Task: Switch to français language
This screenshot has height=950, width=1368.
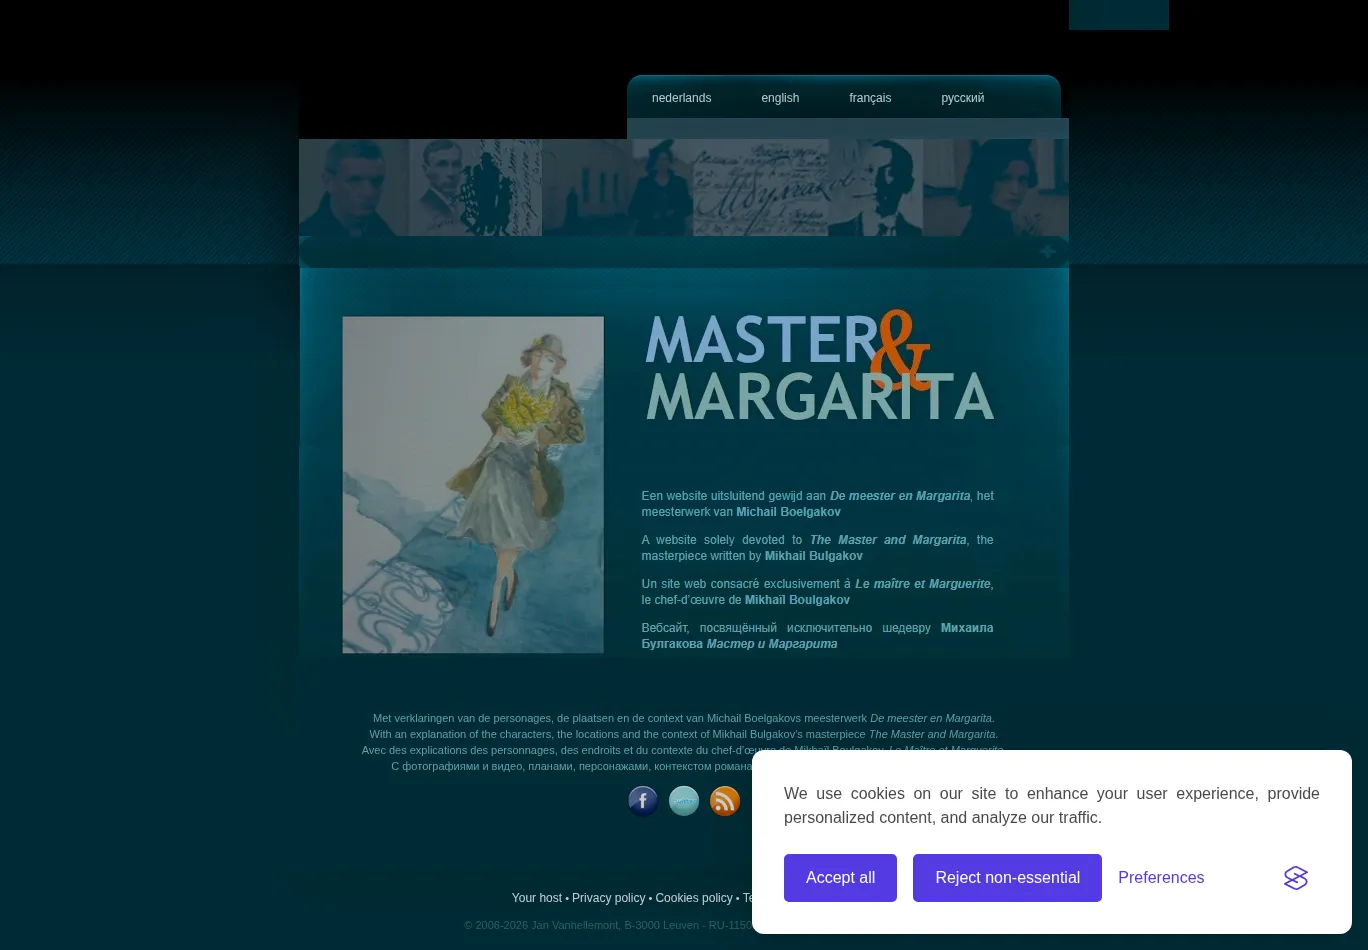Action: (x=870, y=98)
